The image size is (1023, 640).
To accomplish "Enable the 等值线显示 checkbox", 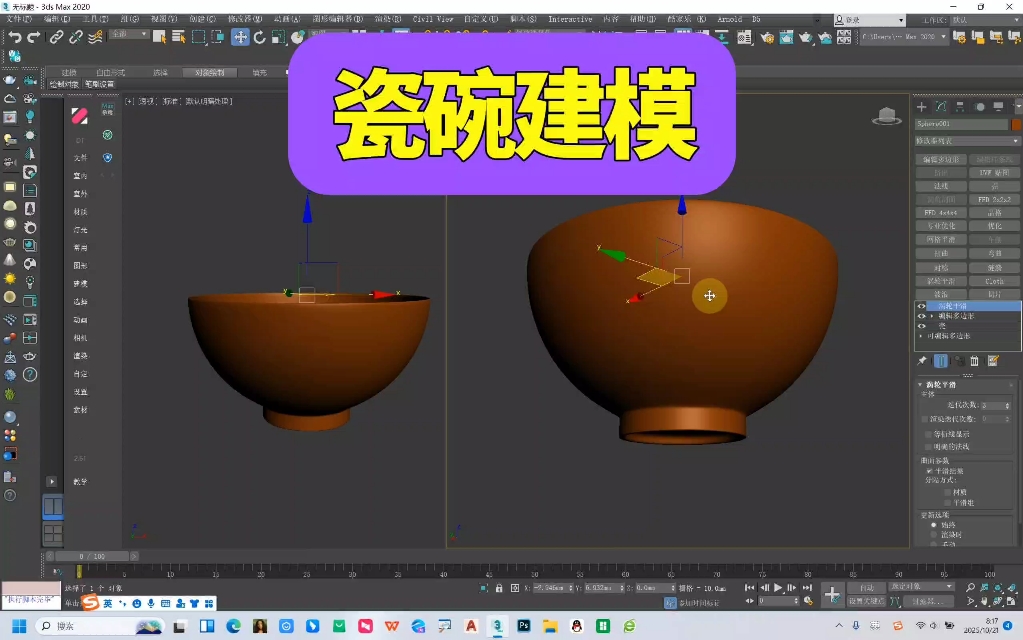I will [929, 433].
